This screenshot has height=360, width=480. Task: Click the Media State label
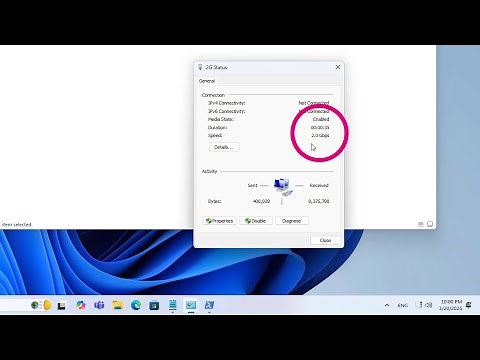click(x=221, y=119)
